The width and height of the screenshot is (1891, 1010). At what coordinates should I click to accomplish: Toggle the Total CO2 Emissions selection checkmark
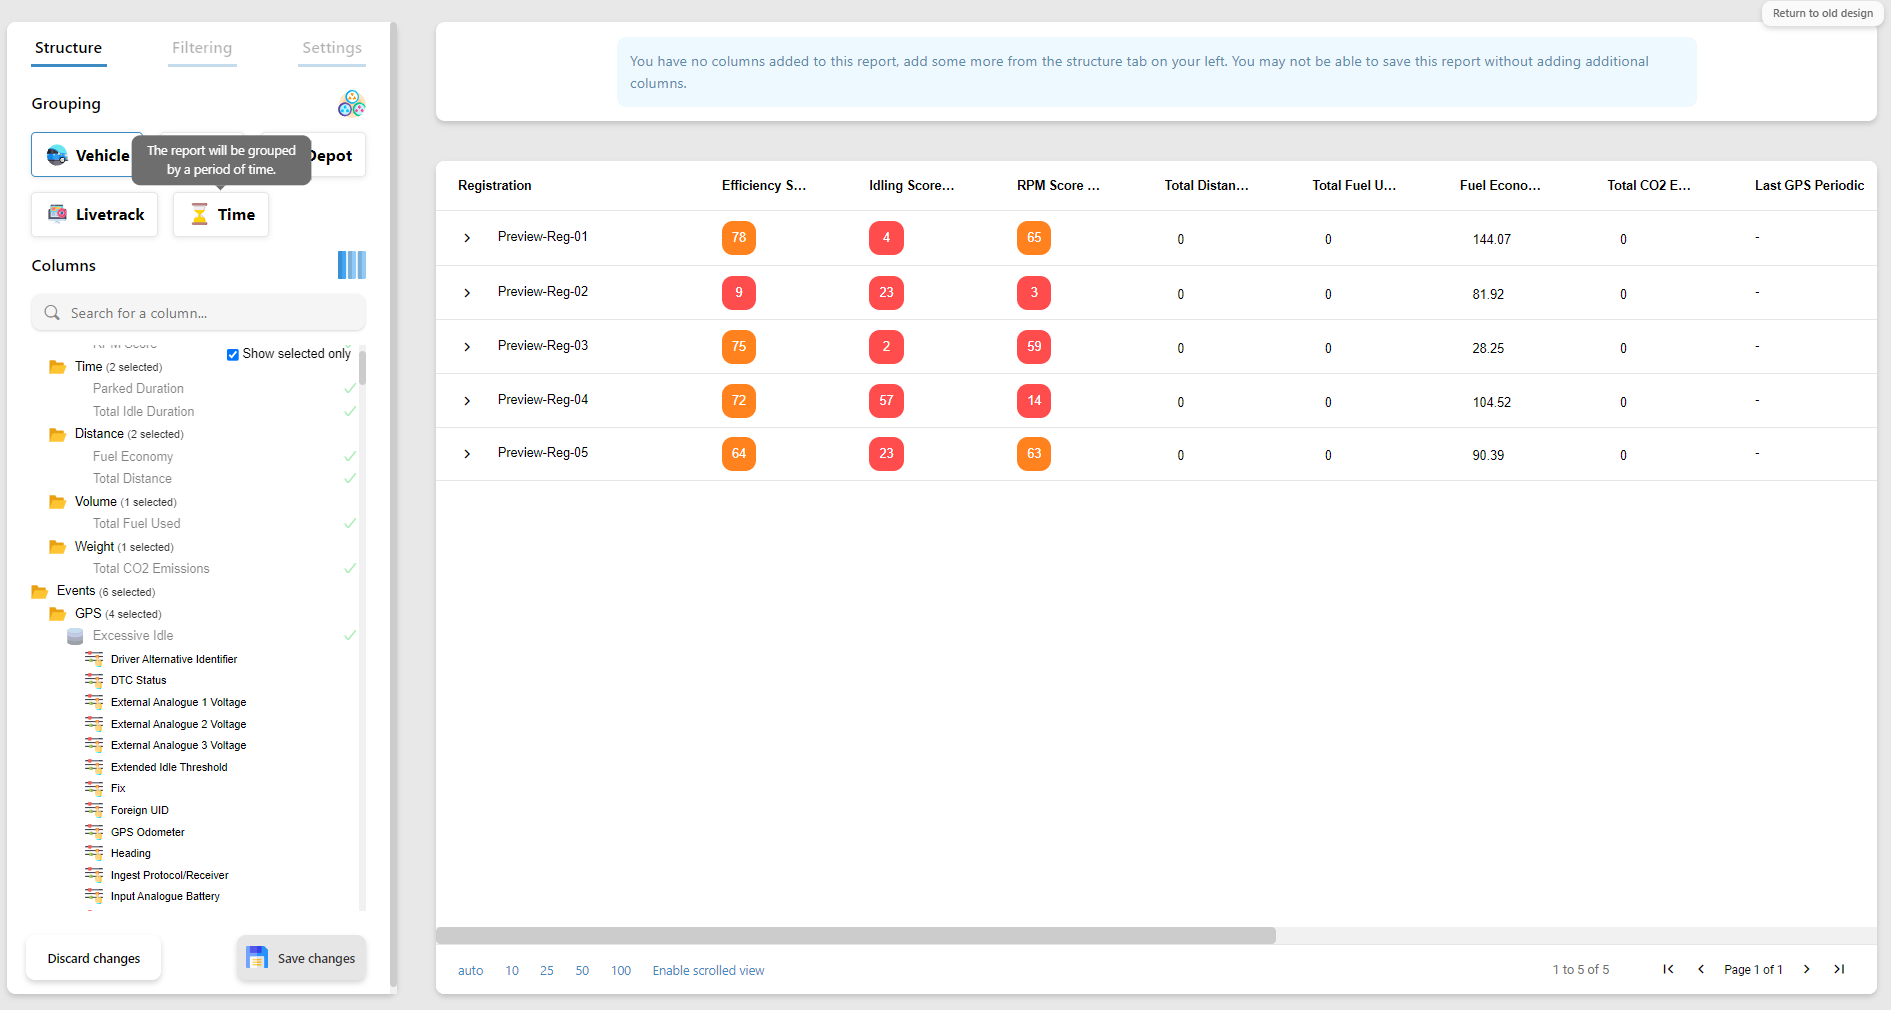(349, 568)
